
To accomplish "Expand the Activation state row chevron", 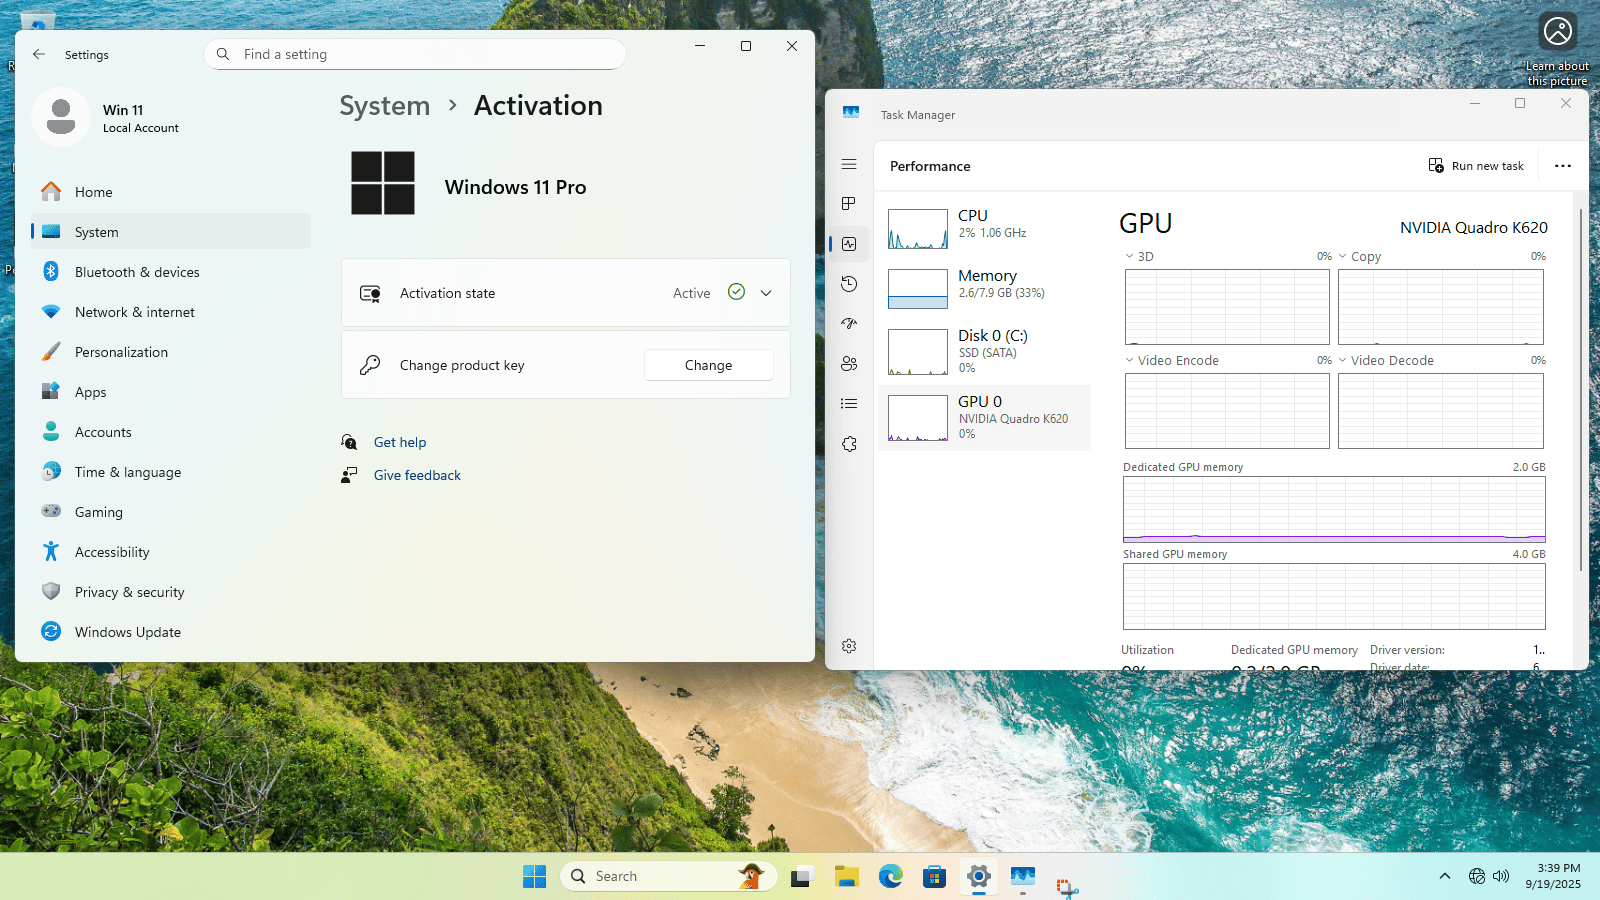I will coord(766,293).
